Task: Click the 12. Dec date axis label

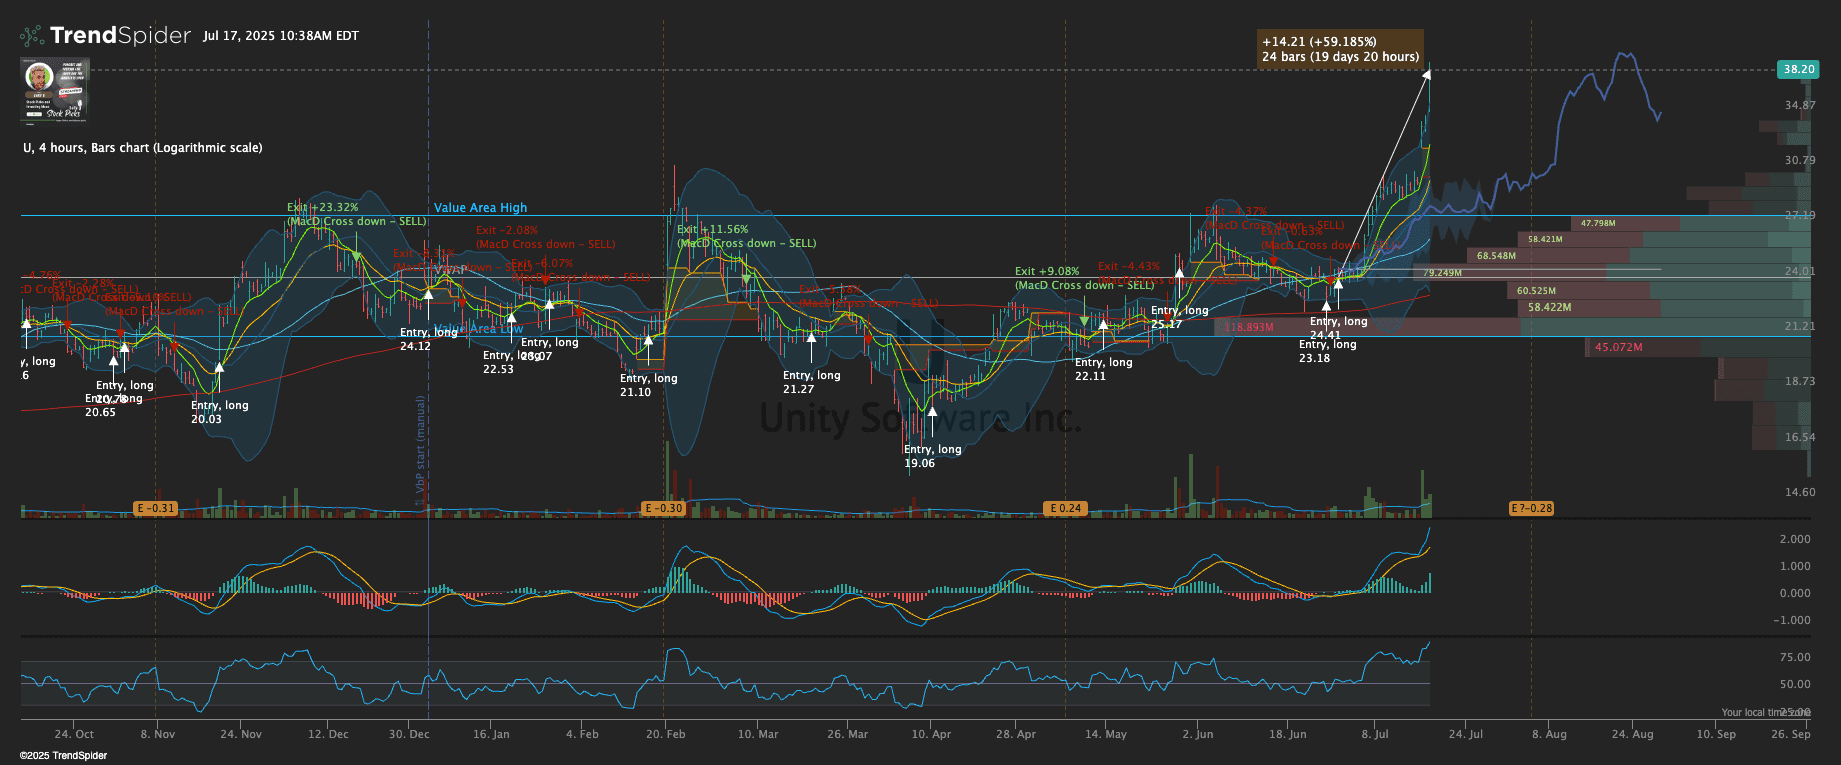Action: point(328,734)
